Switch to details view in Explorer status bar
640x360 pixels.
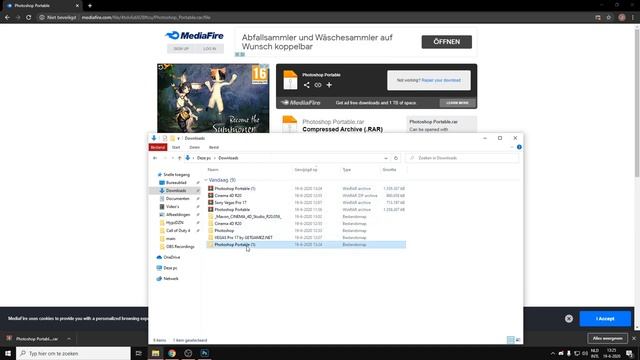(510, 340)
